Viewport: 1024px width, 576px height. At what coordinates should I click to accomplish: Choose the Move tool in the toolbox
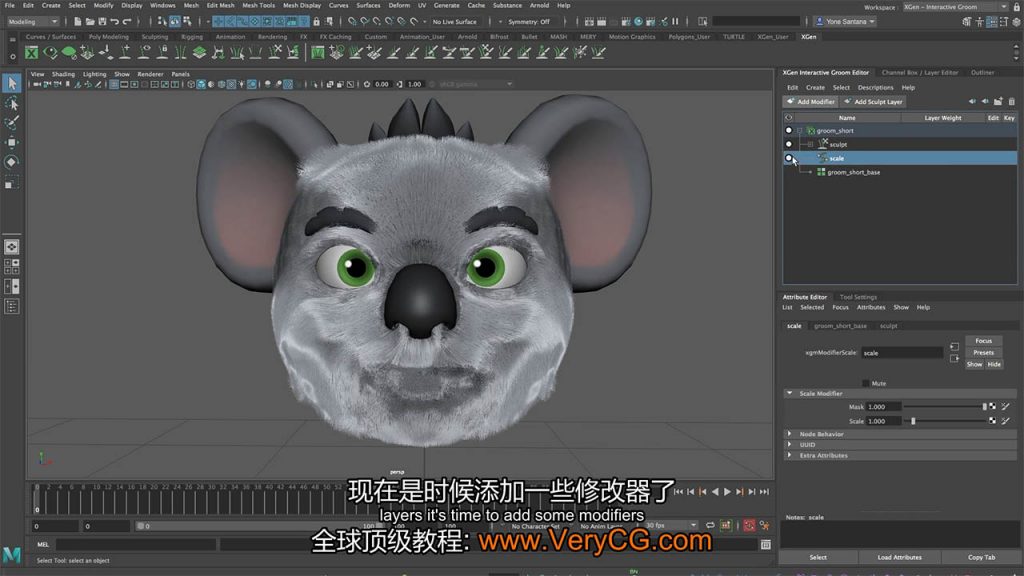[x=12, y=142]
